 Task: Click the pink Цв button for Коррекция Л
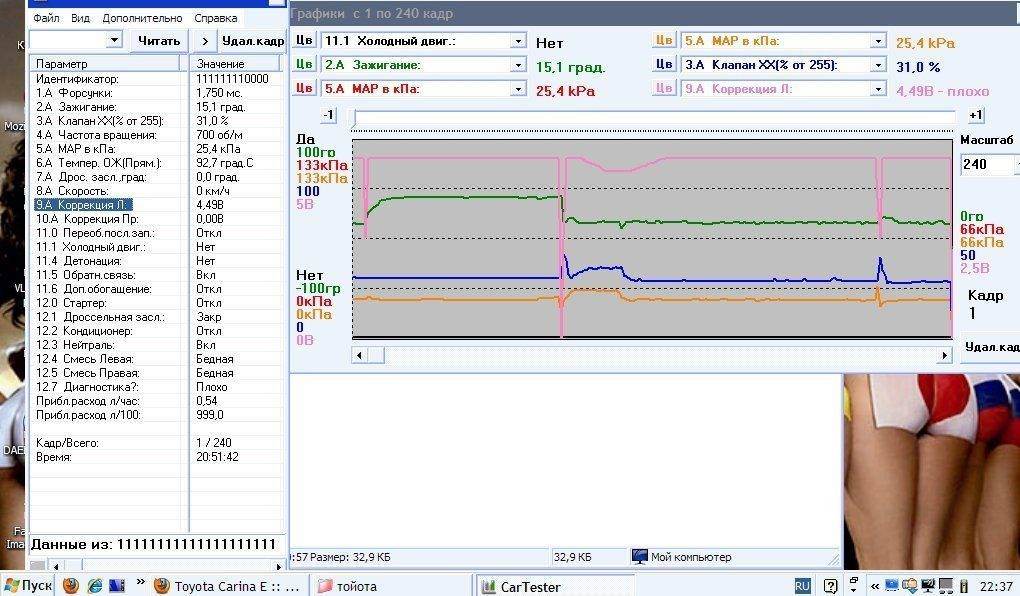click(x=664, y=89)
